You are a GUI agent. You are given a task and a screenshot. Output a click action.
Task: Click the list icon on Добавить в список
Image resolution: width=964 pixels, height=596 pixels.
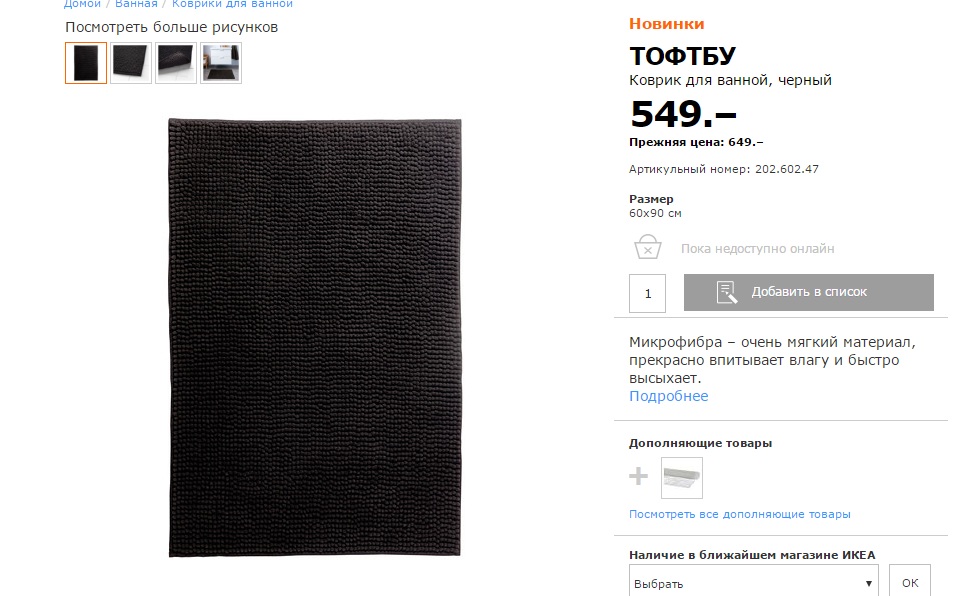(x=727, y=293)
